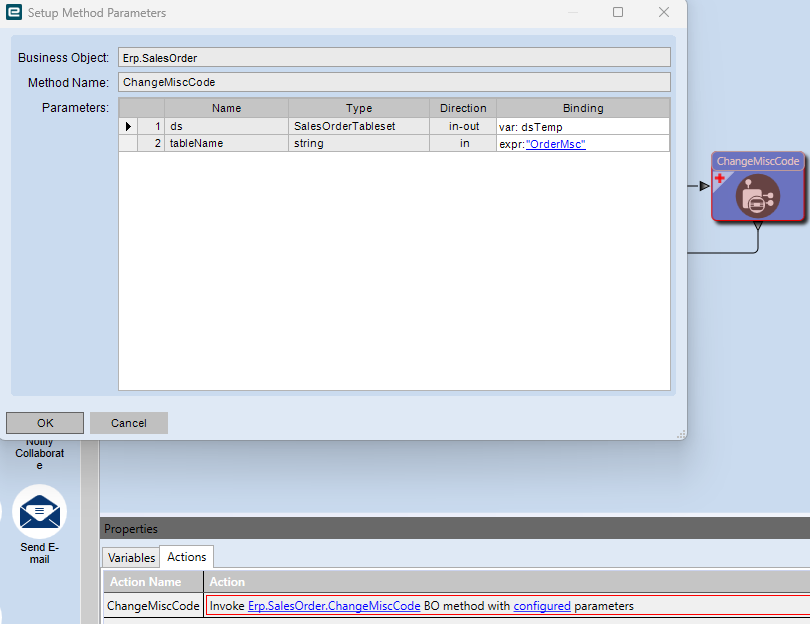Viewport: 810px width, 624px height.
Task: Select the row indicator arrow for ds
Action: tap(128, 126)
